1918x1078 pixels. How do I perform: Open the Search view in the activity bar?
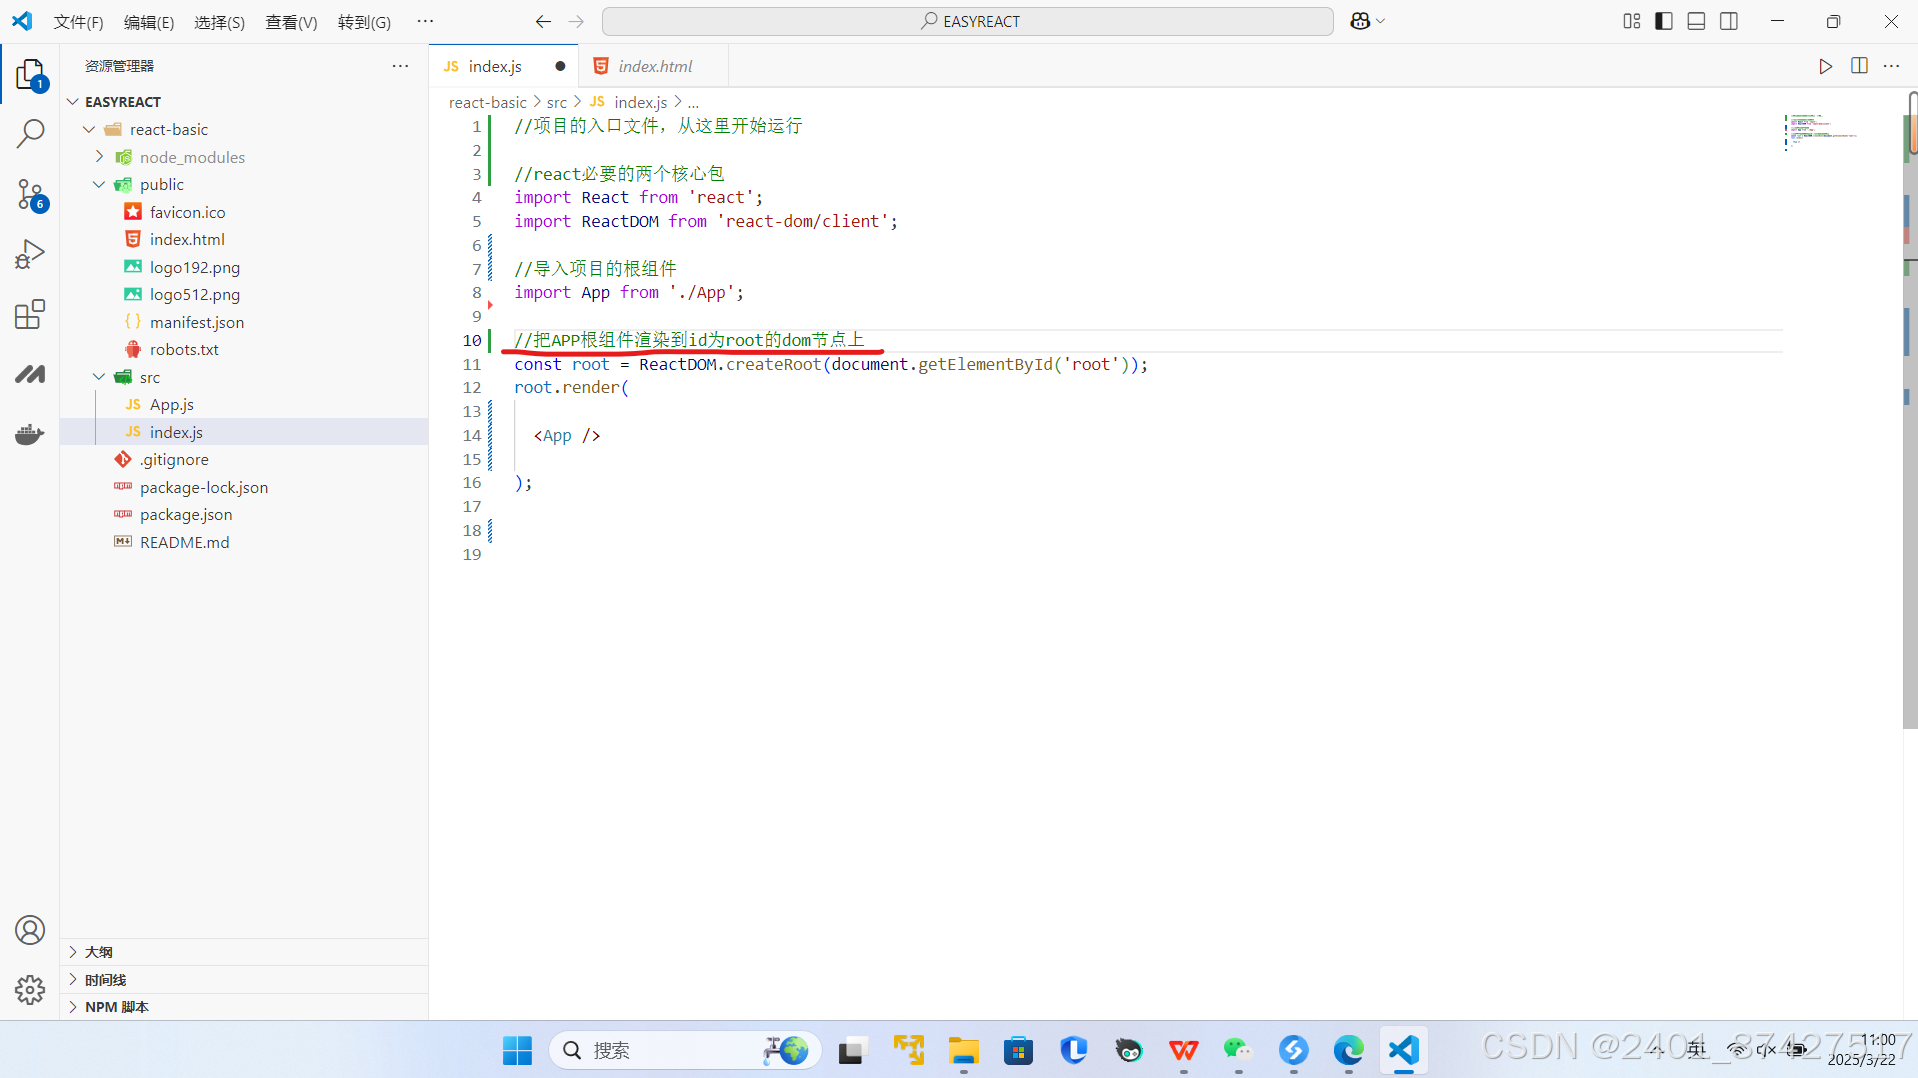(x=30, y=132)
